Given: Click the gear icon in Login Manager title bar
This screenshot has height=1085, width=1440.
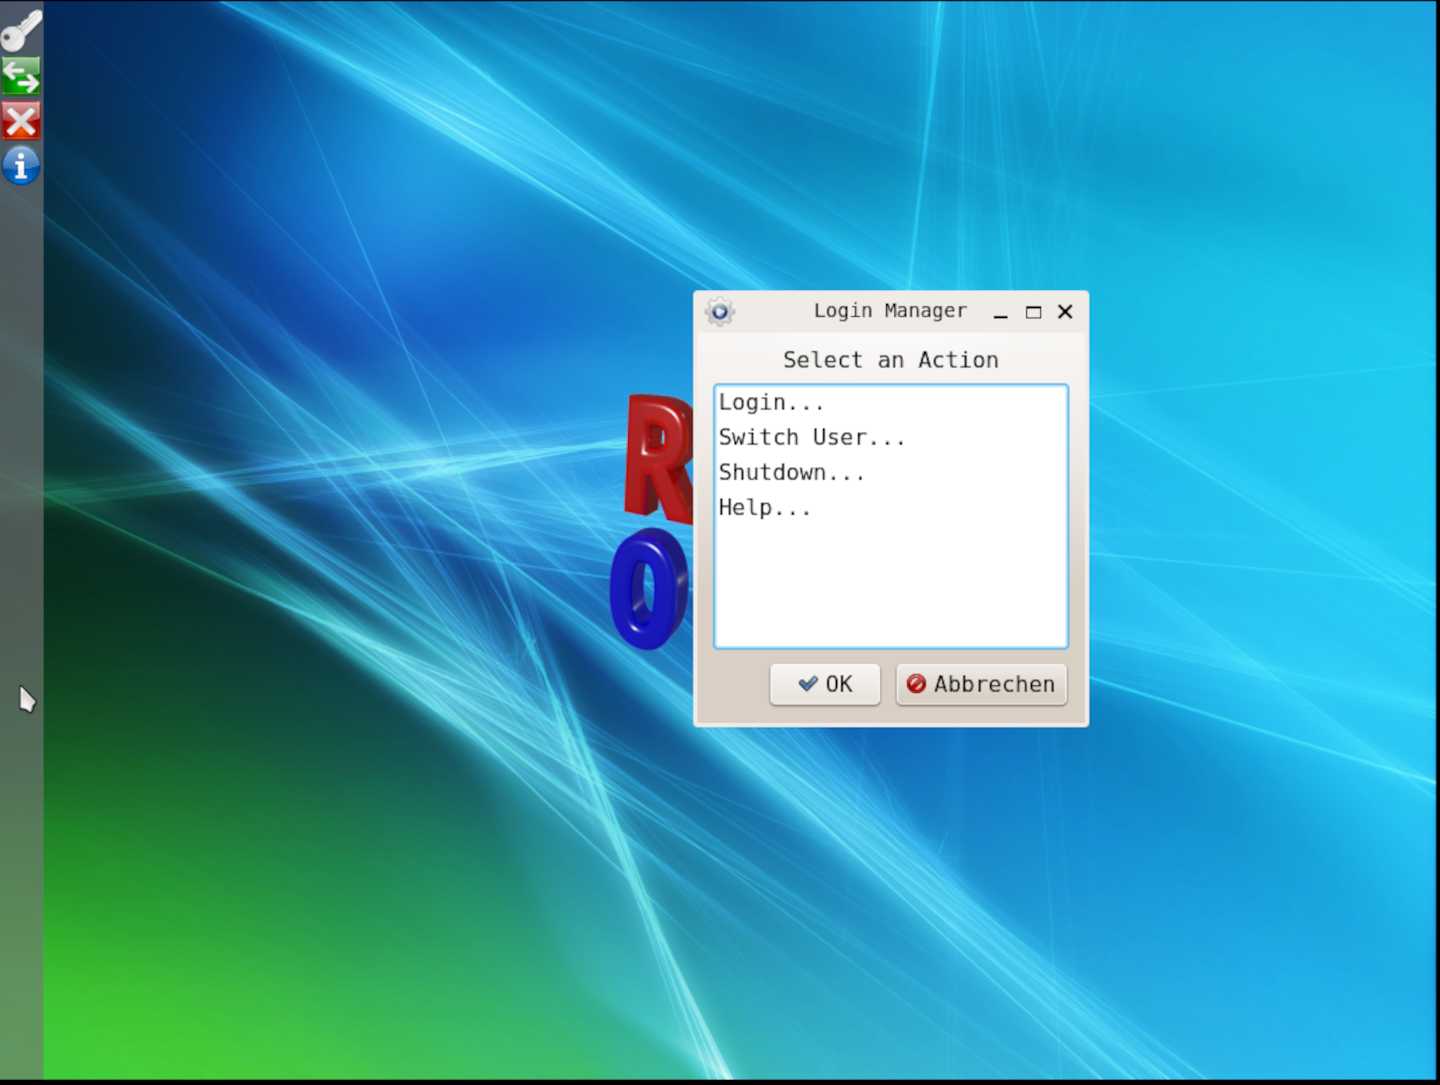Looking at the screenshot, I should pos(719,312).
